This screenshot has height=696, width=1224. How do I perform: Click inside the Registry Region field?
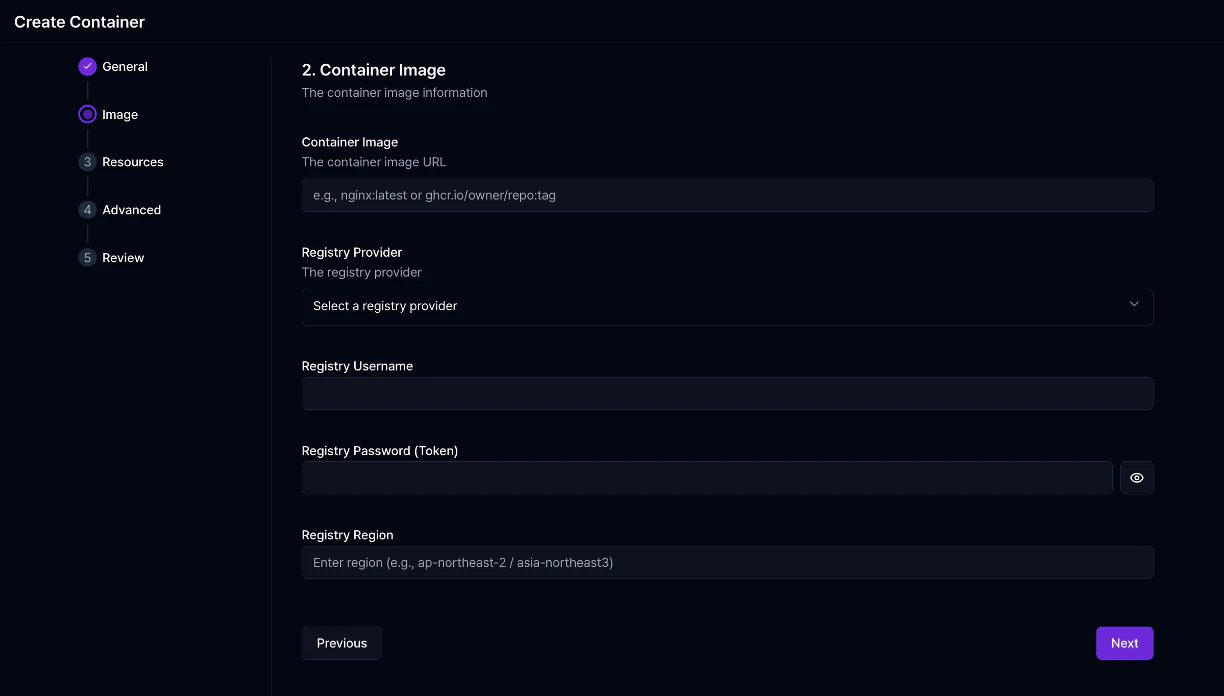pyautogui.click(x=727, y=562)
